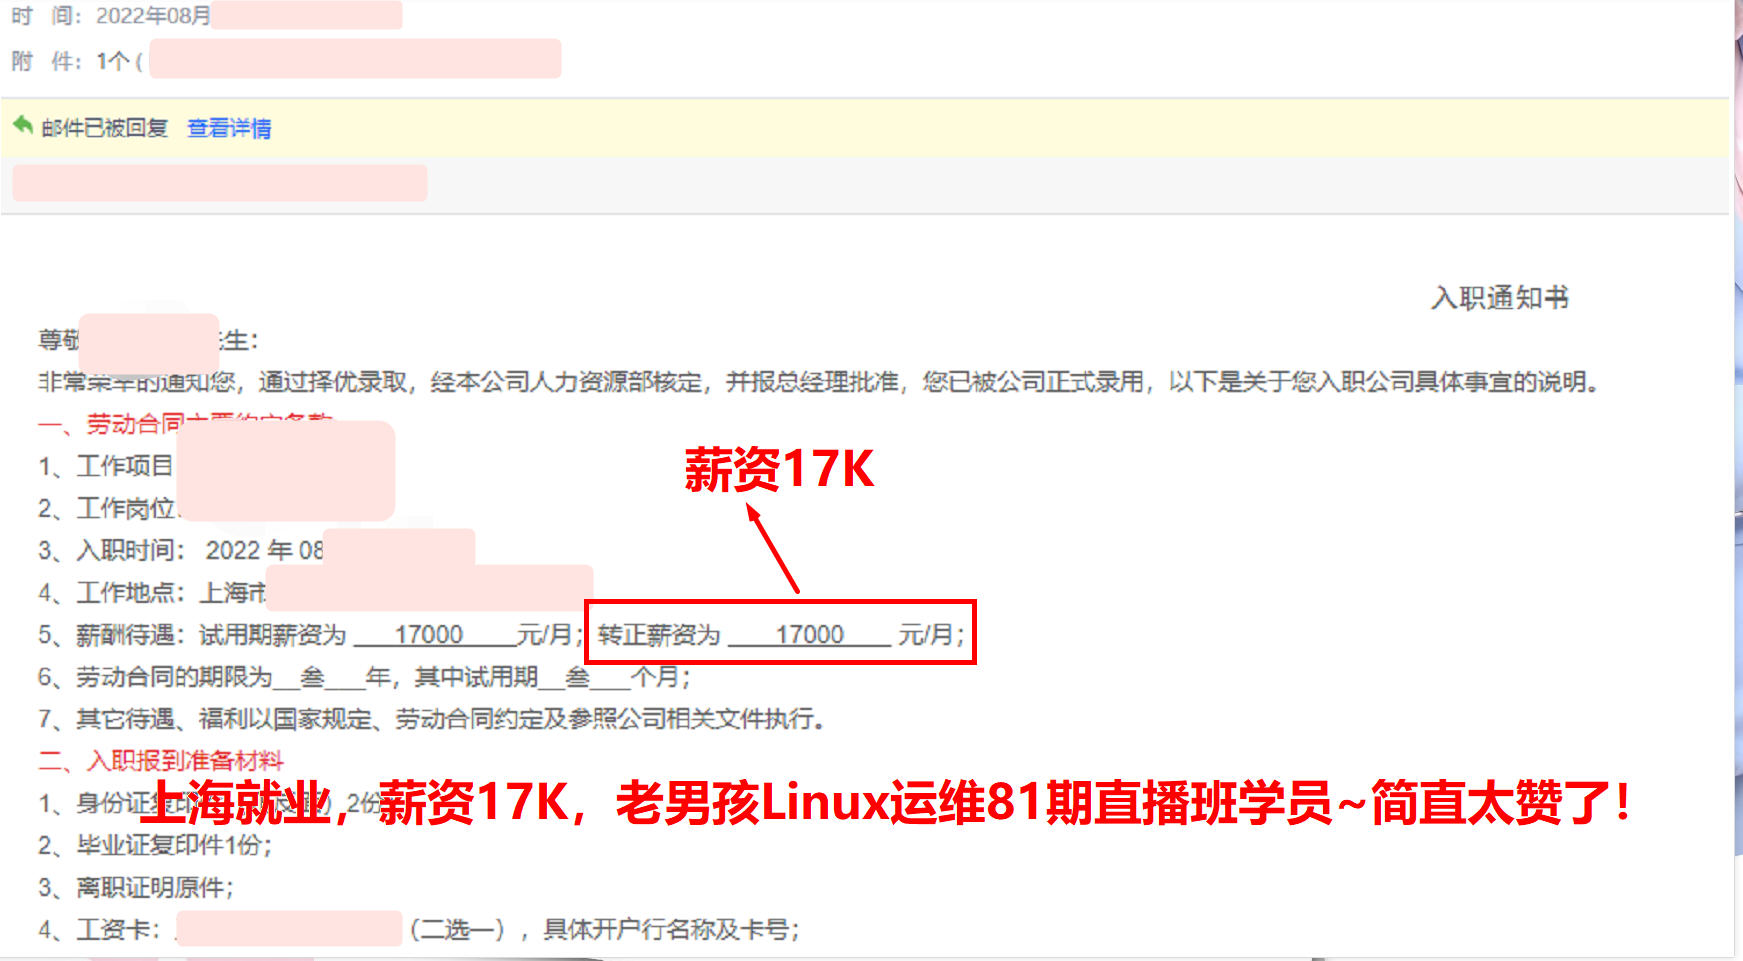
Task: Click the red banner text 上海就业
Action: (x=241, y=803)
